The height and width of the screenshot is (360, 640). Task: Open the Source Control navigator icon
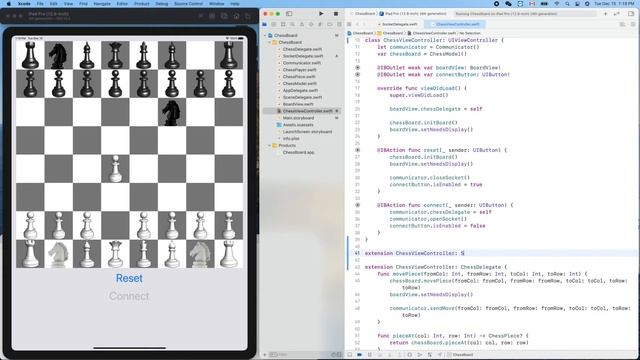click(x=274, y=24)
